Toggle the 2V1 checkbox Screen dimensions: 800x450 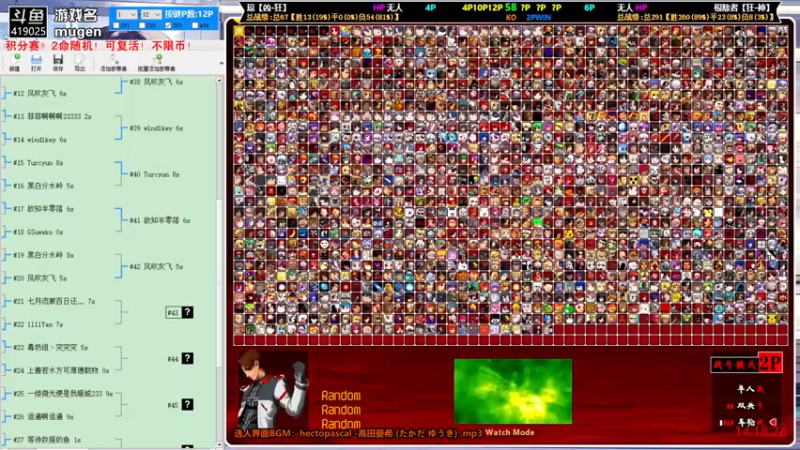click(116, 25)
